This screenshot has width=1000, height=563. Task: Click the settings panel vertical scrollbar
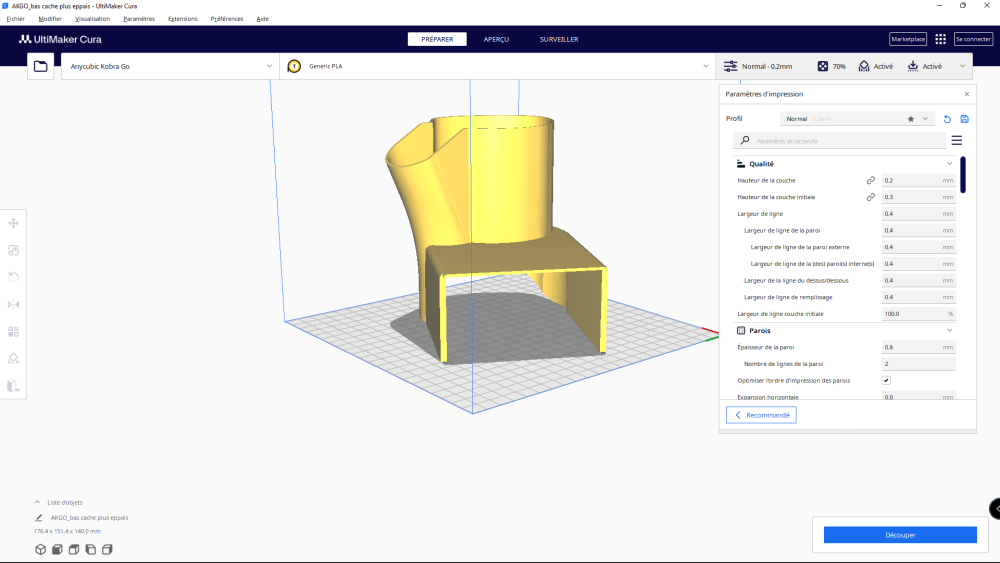962,174
